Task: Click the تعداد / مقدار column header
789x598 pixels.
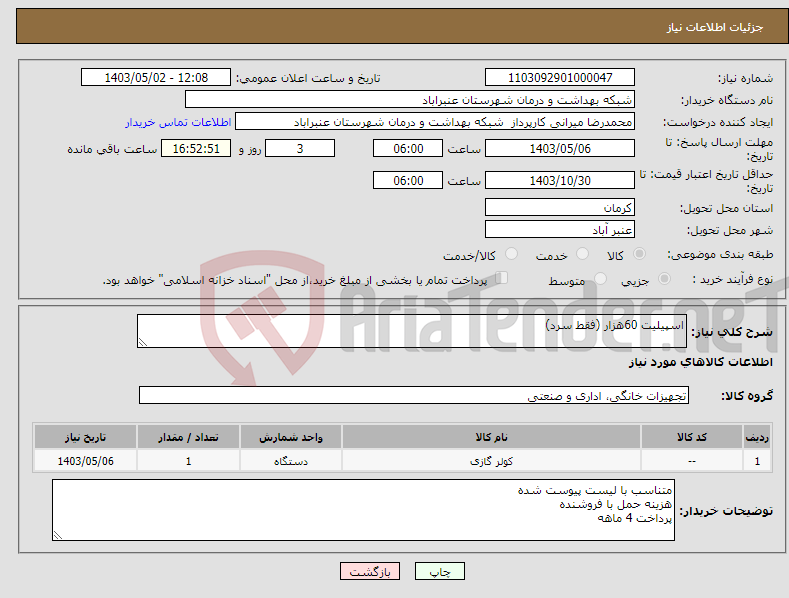Action: 188,437
